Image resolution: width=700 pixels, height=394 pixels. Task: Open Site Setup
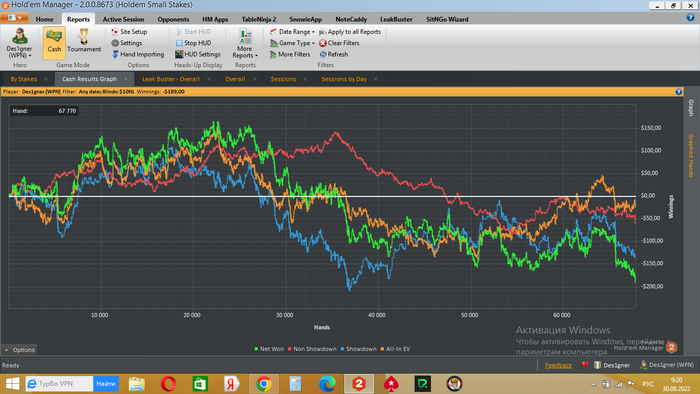(x=129, y=32)
